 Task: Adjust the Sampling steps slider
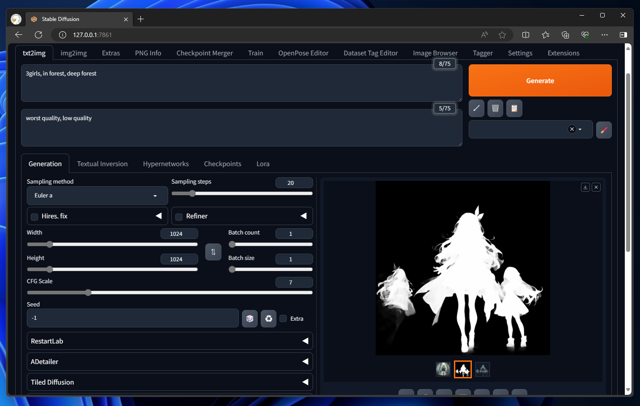coord(242,193)
